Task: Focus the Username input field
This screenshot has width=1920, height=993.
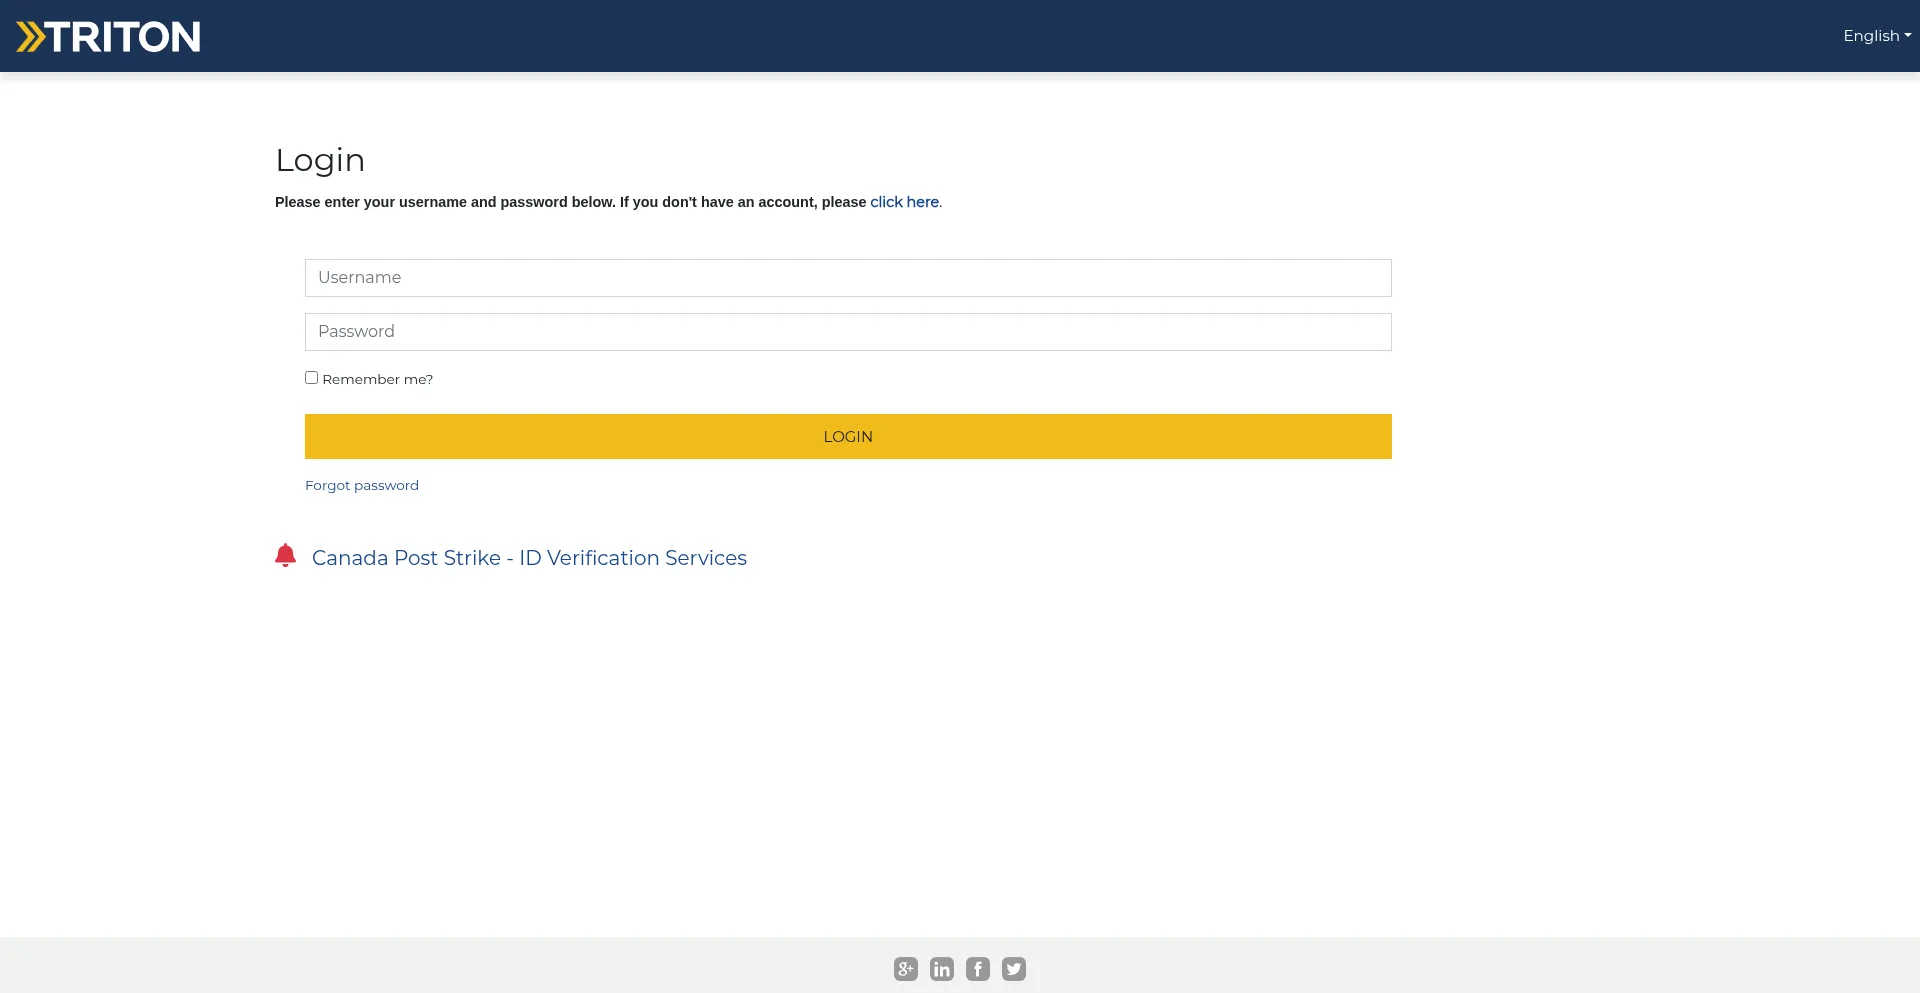Action: [x=847, y=278]
